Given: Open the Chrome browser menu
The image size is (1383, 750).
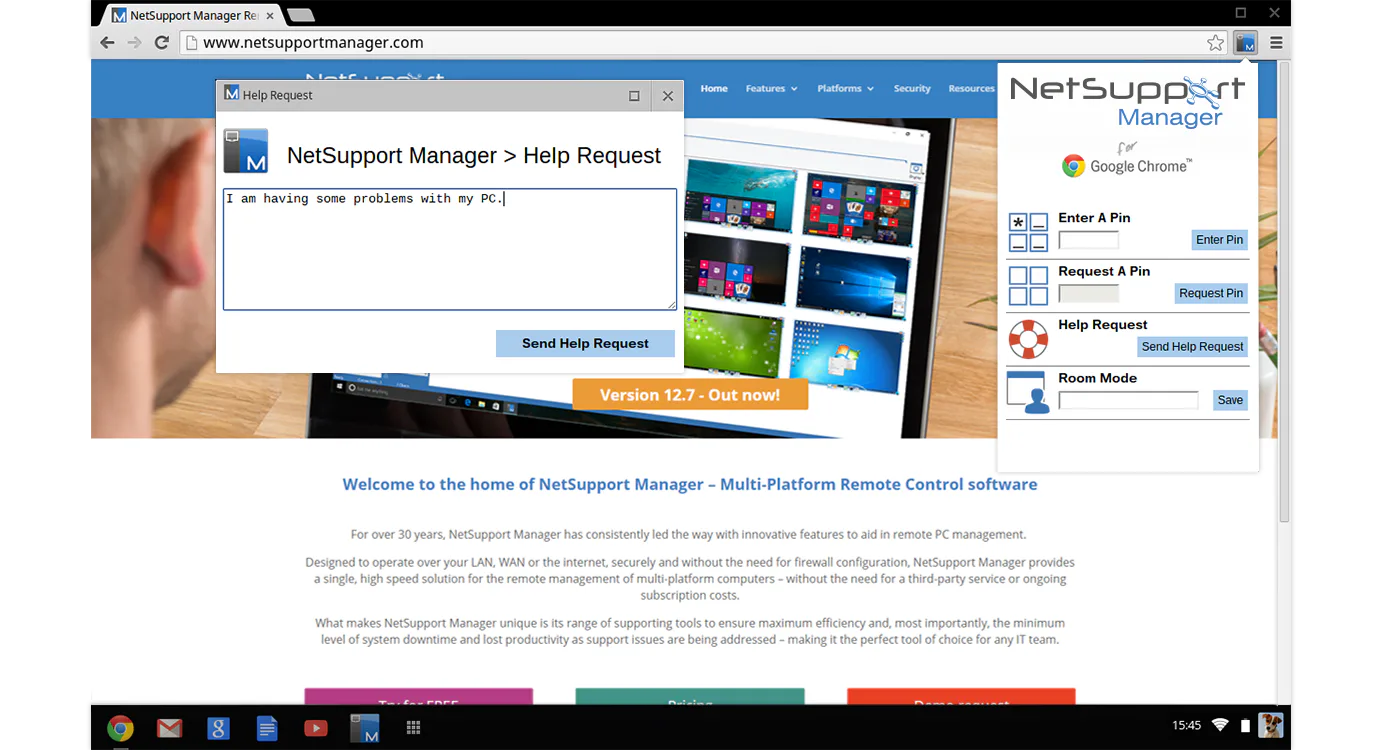Looking at the screenshot, I should [x=1276, y=42].
